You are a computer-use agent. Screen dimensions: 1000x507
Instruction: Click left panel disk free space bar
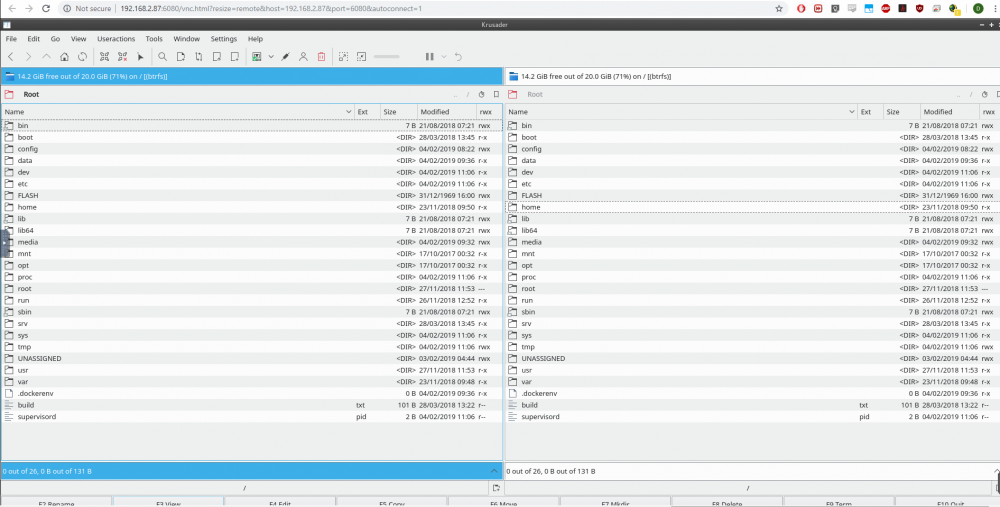pyautogui.click(x=251, y=76)
